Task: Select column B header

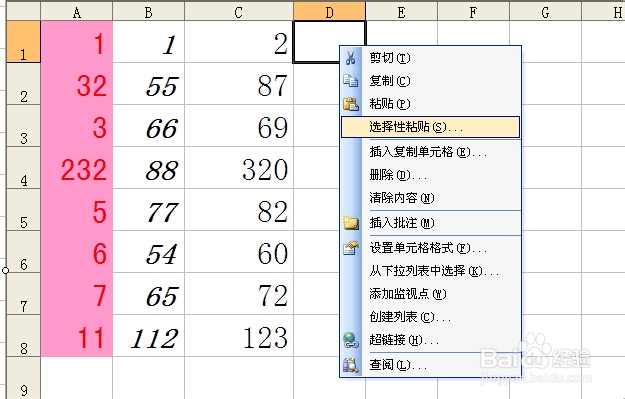Action: 149,12
